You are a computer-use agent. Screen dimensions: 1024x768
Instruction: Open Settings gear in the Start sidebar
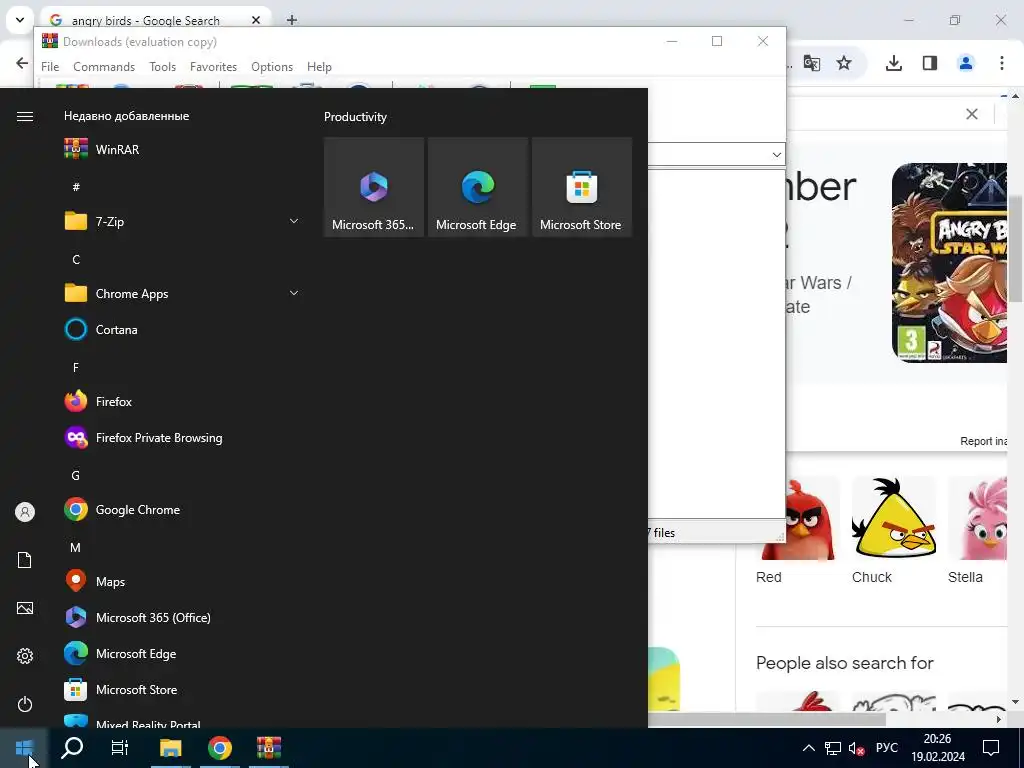25,656
